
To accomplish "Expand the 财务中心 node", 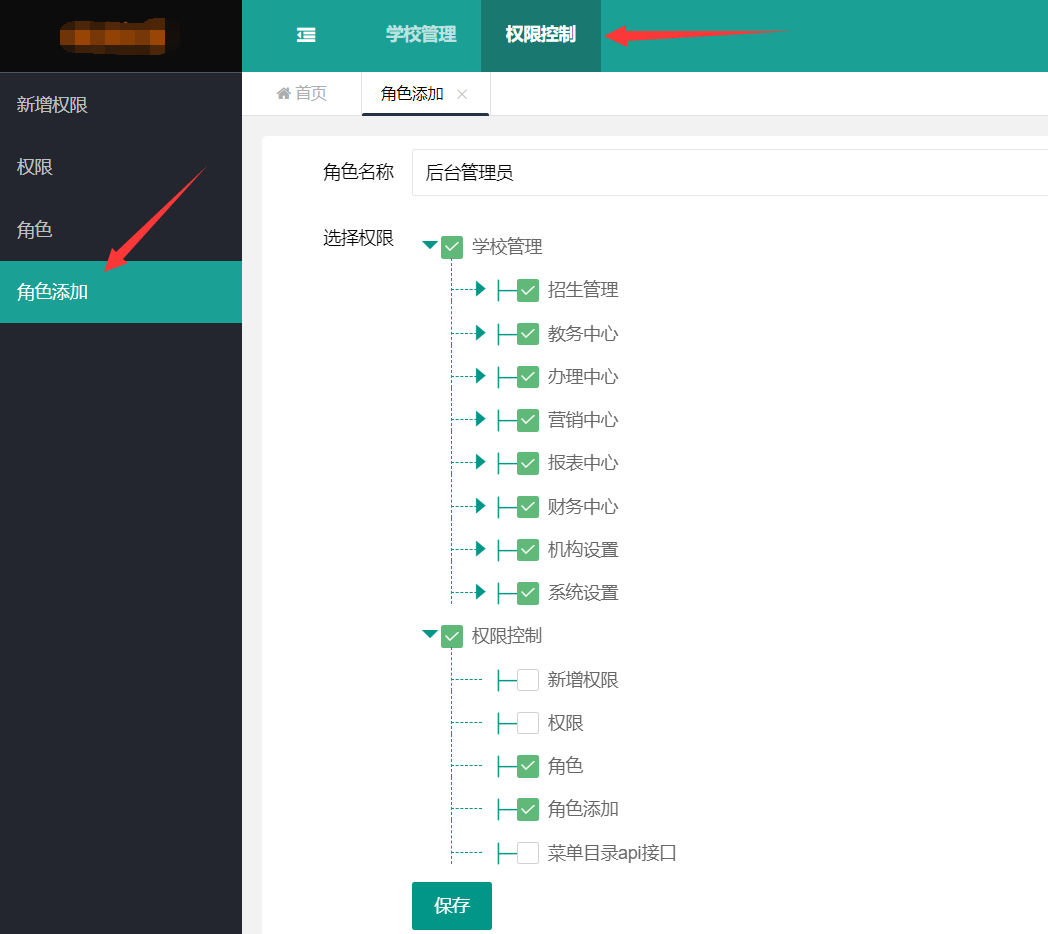I will 480,505.
